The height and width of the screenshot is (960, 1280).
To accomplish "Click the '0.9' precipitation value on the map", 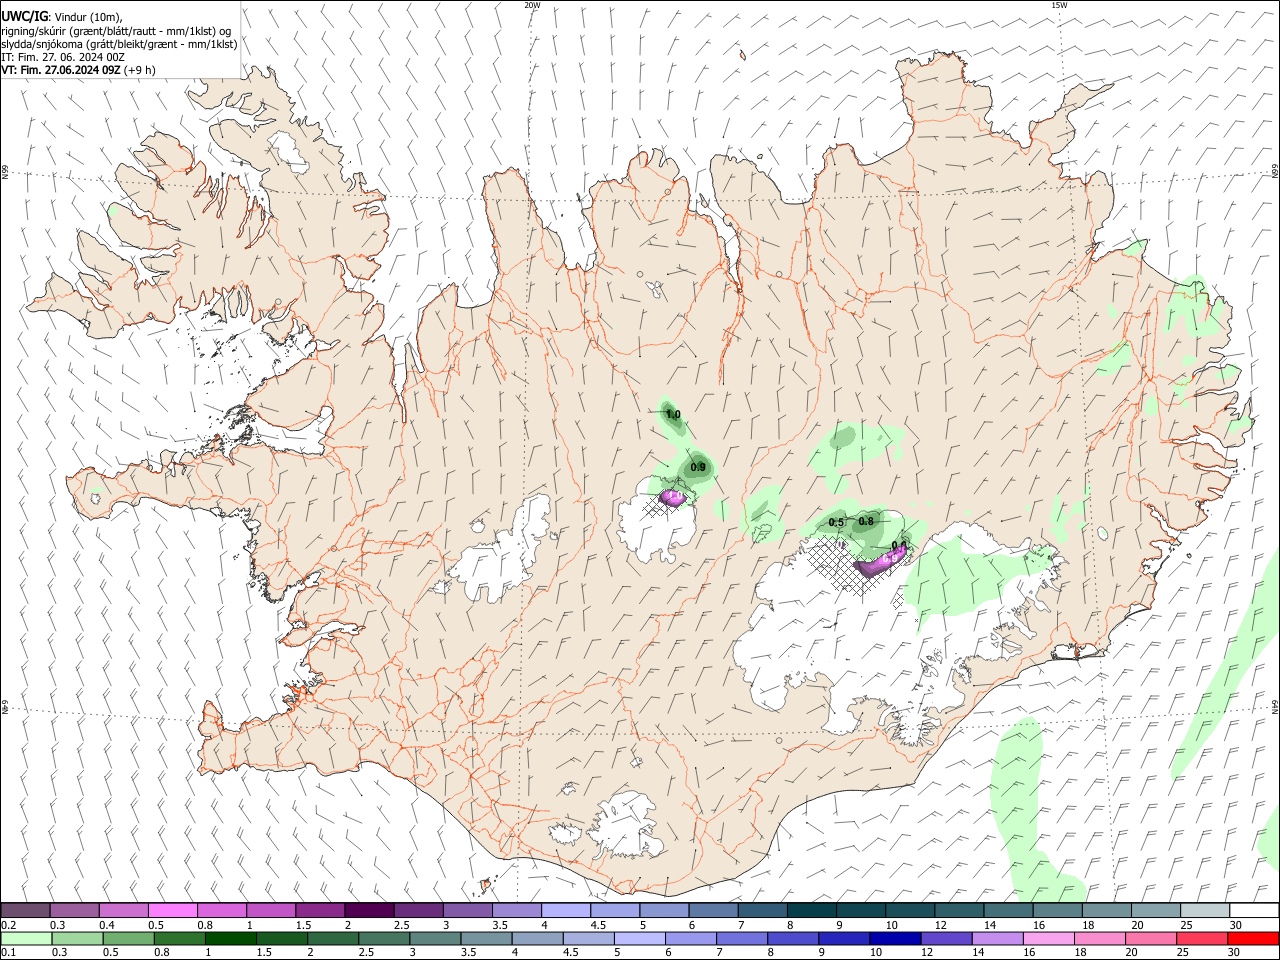I will point(698,467).
